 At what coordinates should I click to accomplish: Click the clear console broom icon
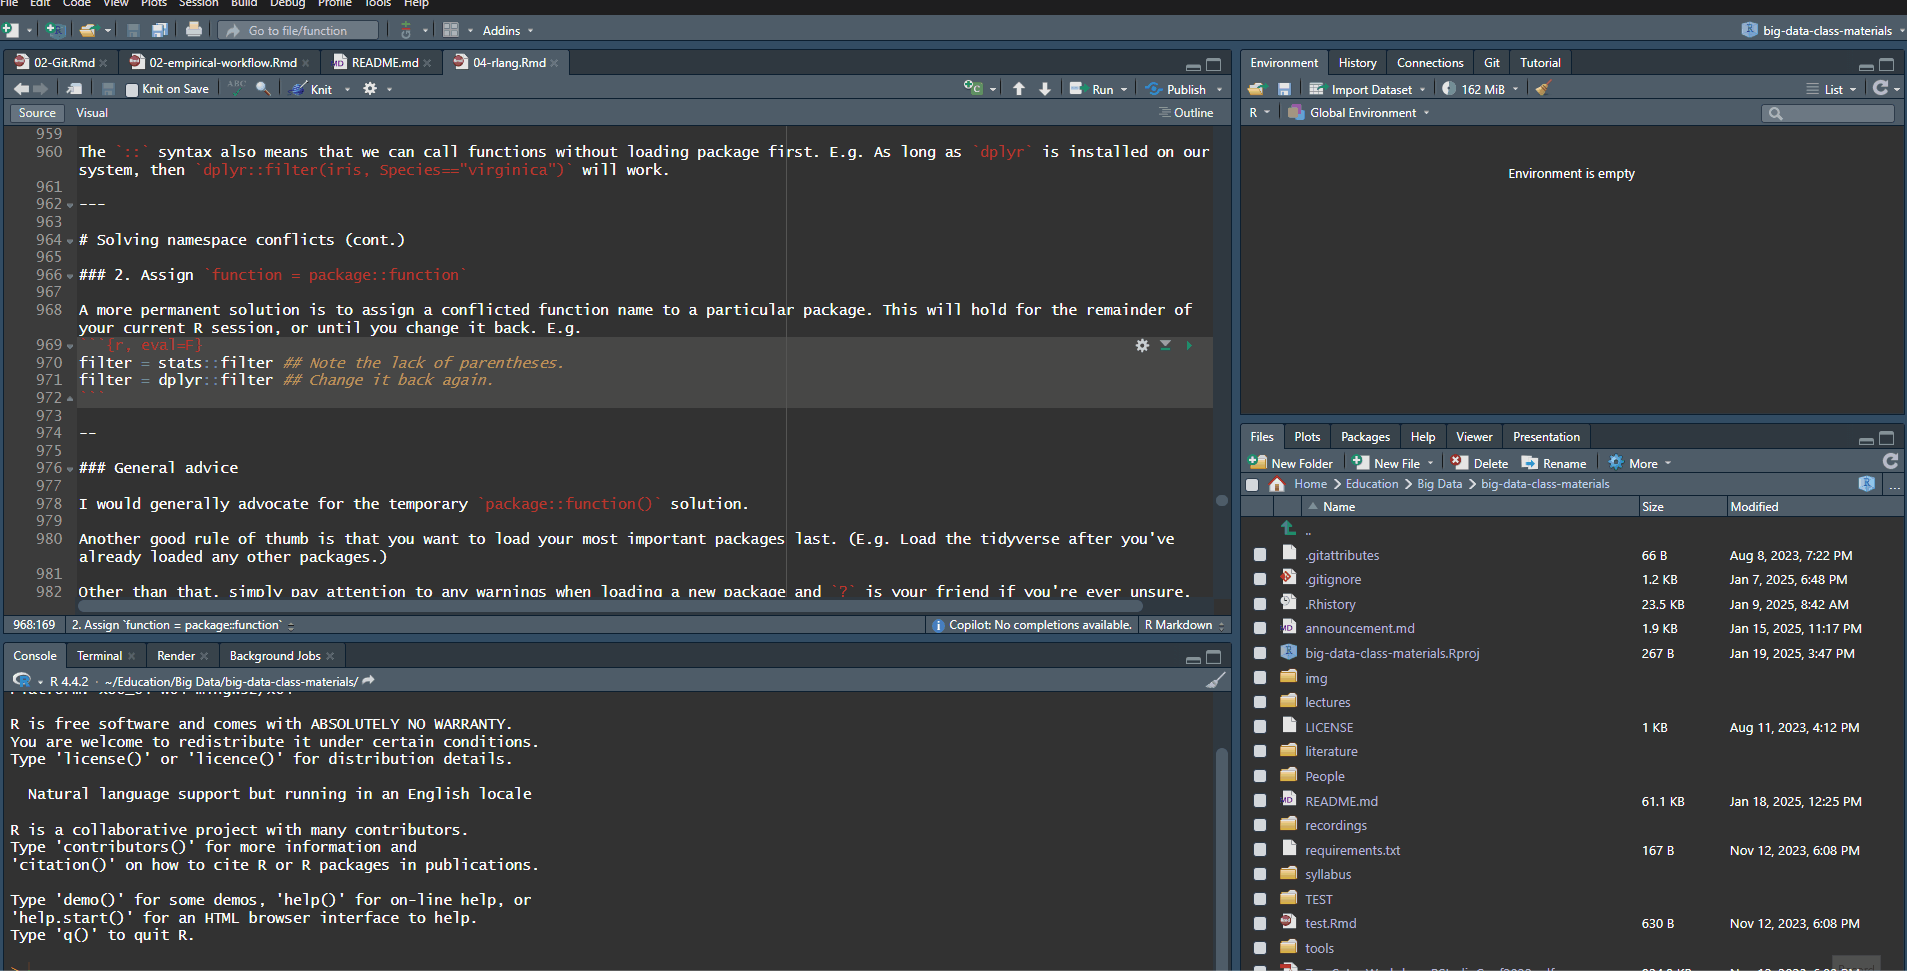[1216, 681]
